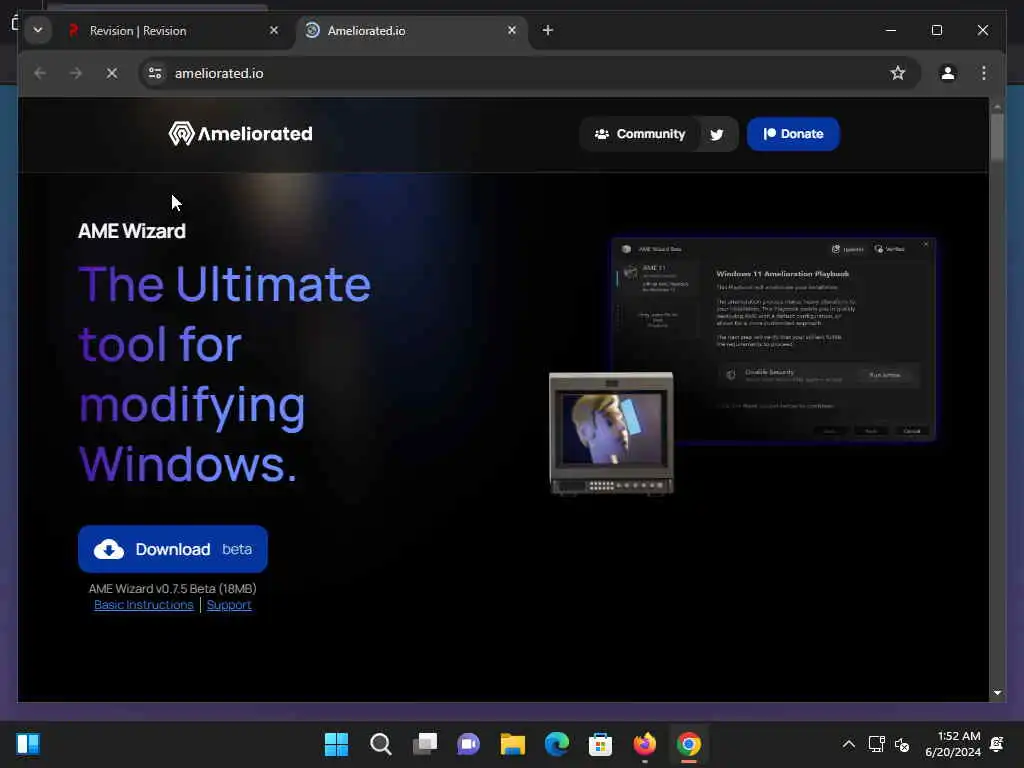Open the Twitter bird icon
This screenshot has width=1024, height=768.
[x=717, y=135]
